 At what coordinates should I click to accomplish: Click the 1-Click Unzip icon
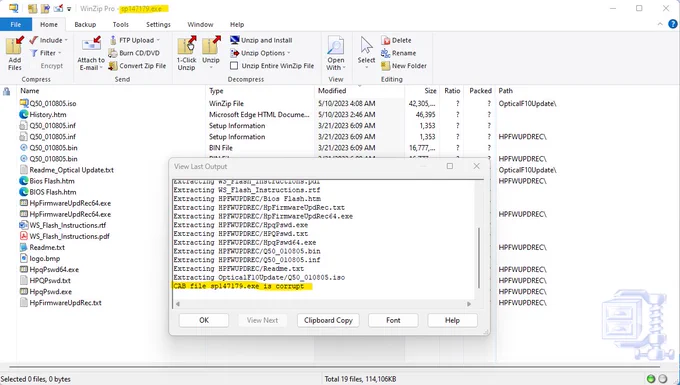tap(186, 45)
